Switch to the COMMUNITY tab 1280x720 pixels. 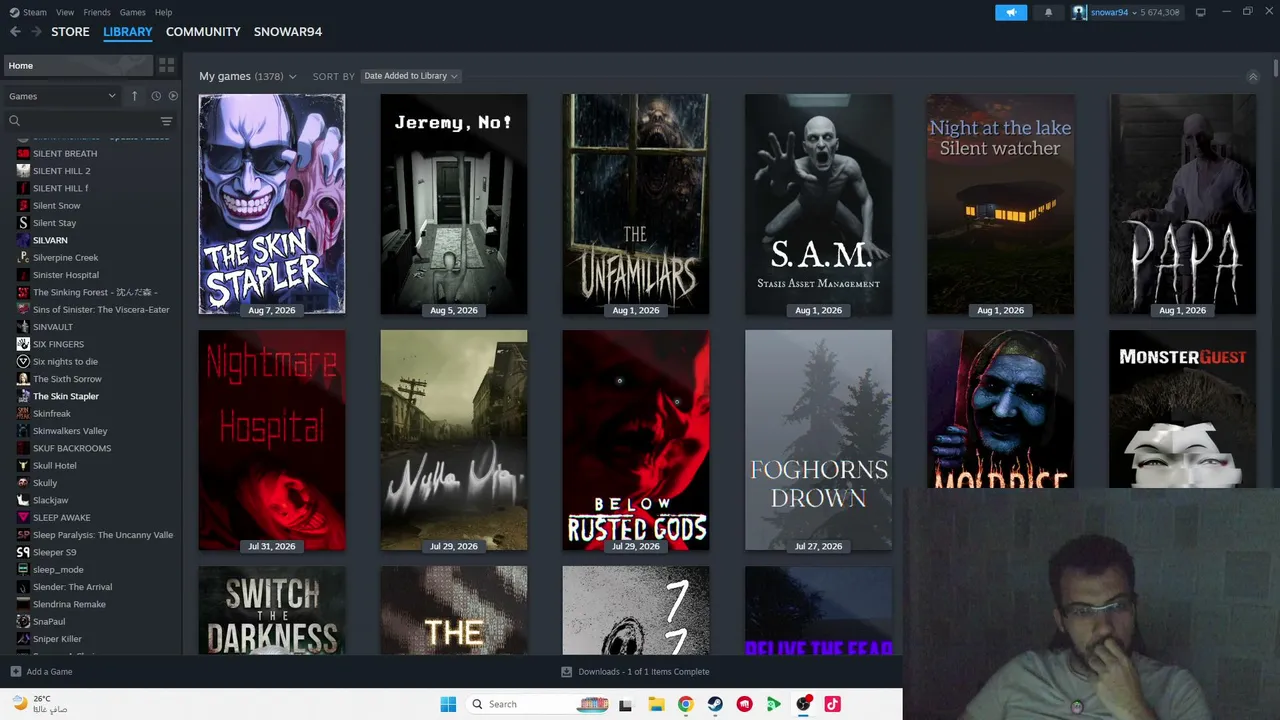coord(203,32)
